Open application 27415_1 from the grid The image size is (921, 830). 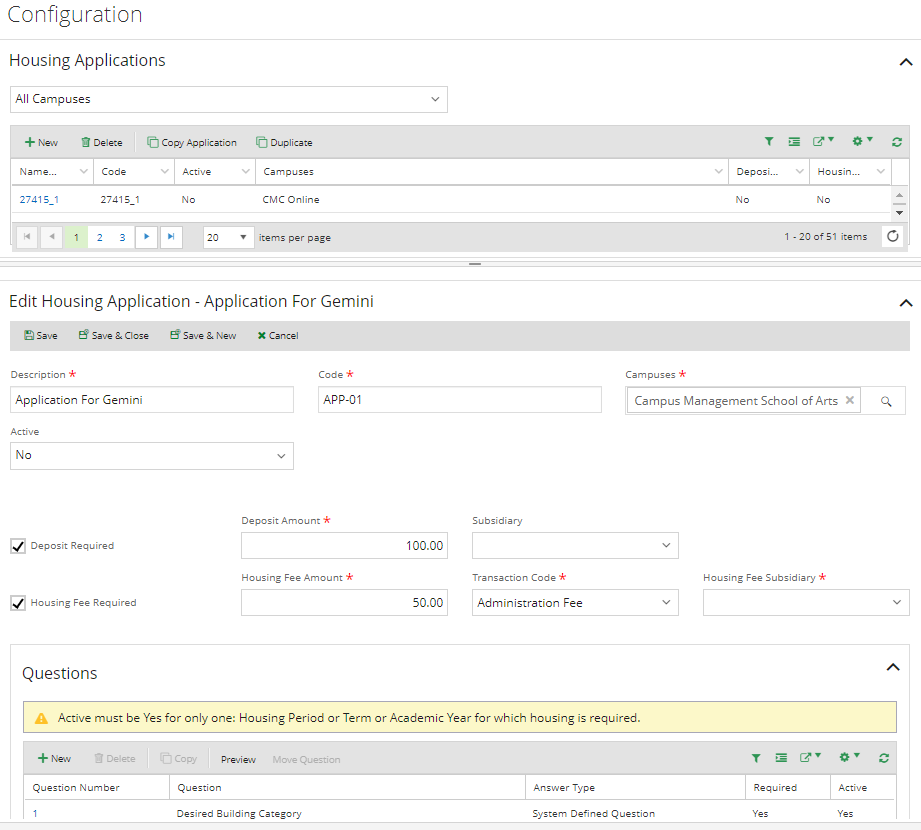click(x=37, y=199)
